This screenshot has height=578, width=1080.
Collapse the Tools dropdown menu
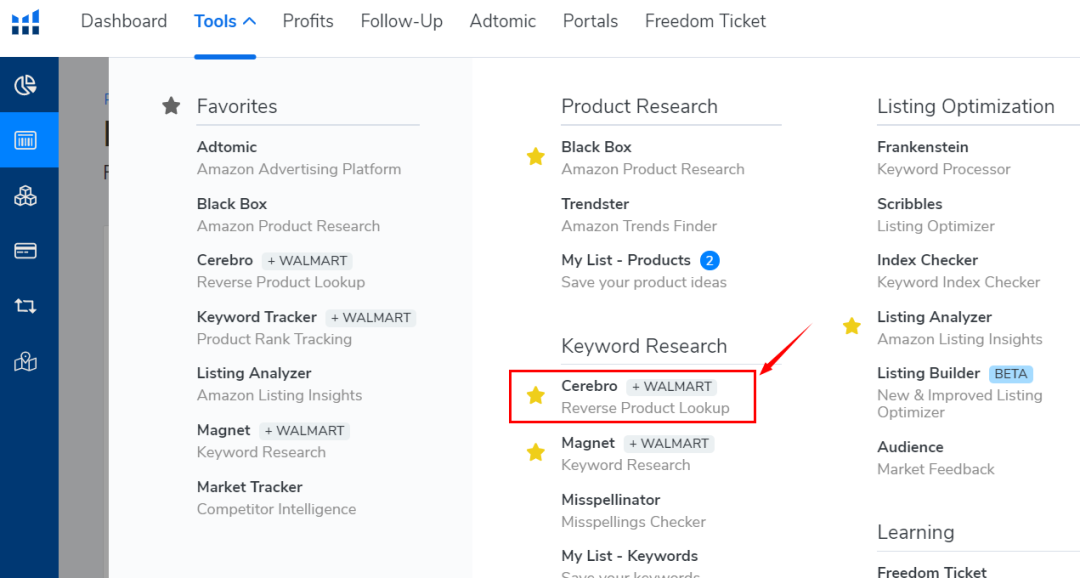pos(225,21)
